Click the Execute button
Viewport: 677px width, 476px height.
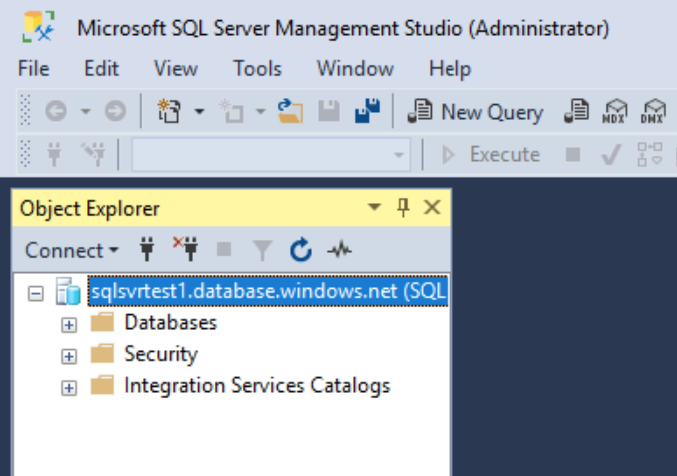click(490, 154)
